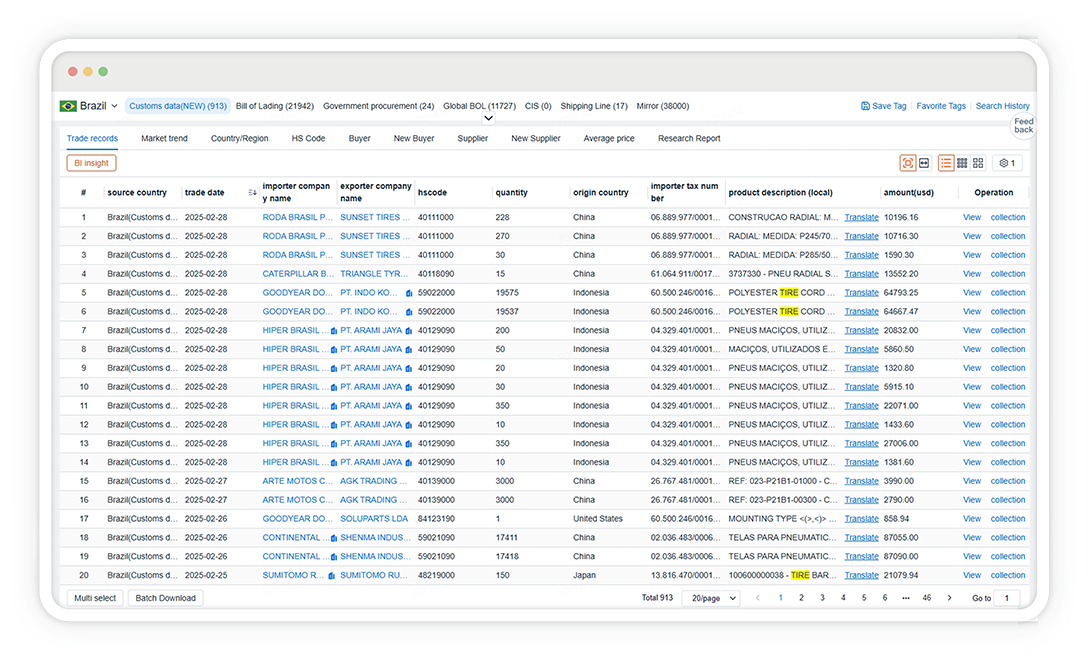This screenshot has width=1089, height=662.
Task: Open the HS Code tab
Action: pos(308,139)
